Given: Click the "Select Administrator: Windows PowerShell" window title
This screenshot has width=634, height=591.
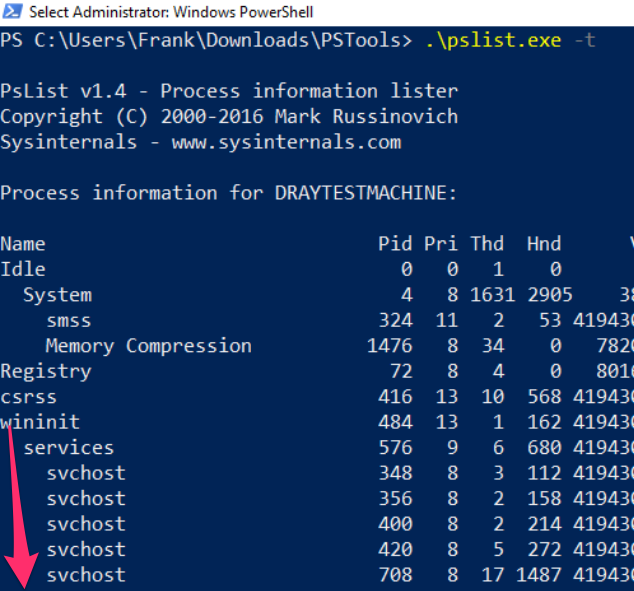Looking at the screenshot, I should pyautogui.click(x=171, y=13).
